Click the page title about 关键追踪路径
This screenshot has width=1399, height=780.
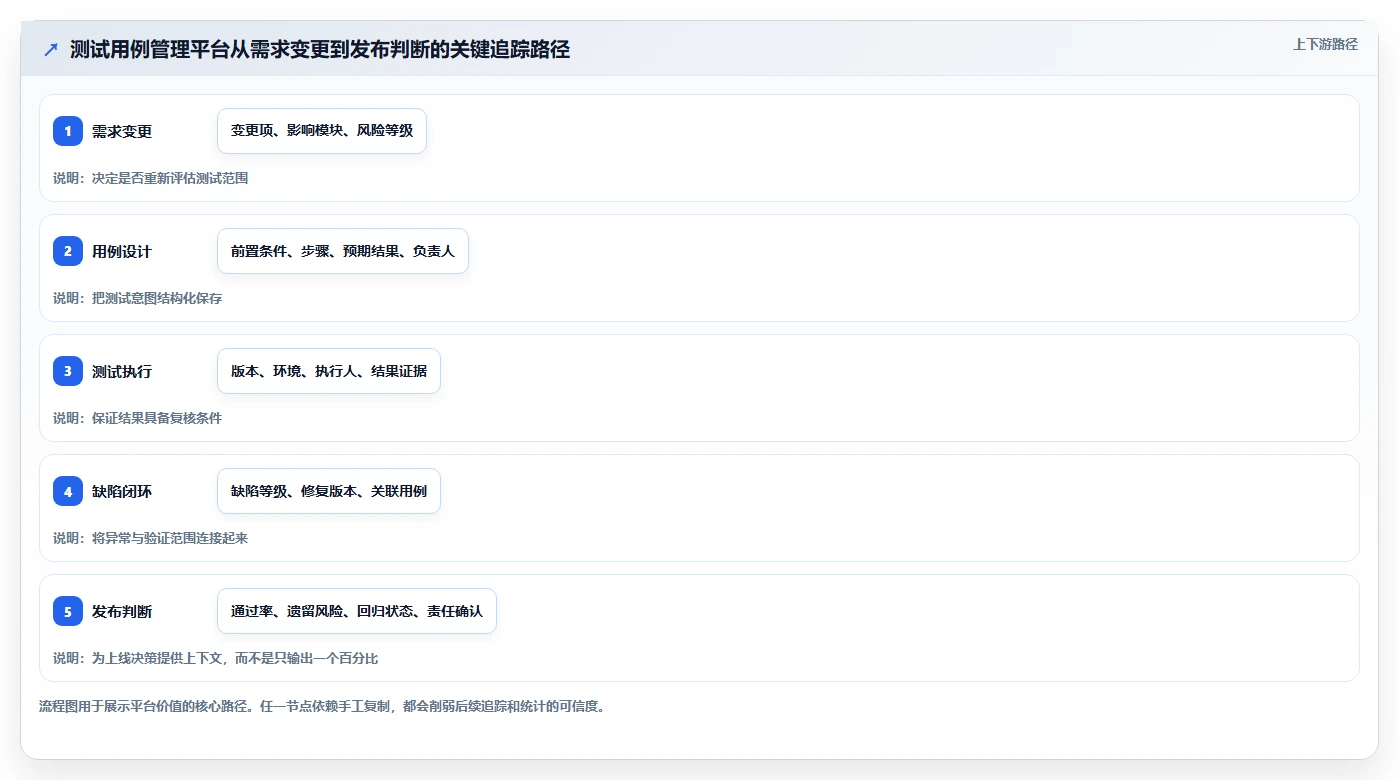(x=320, y=49)
